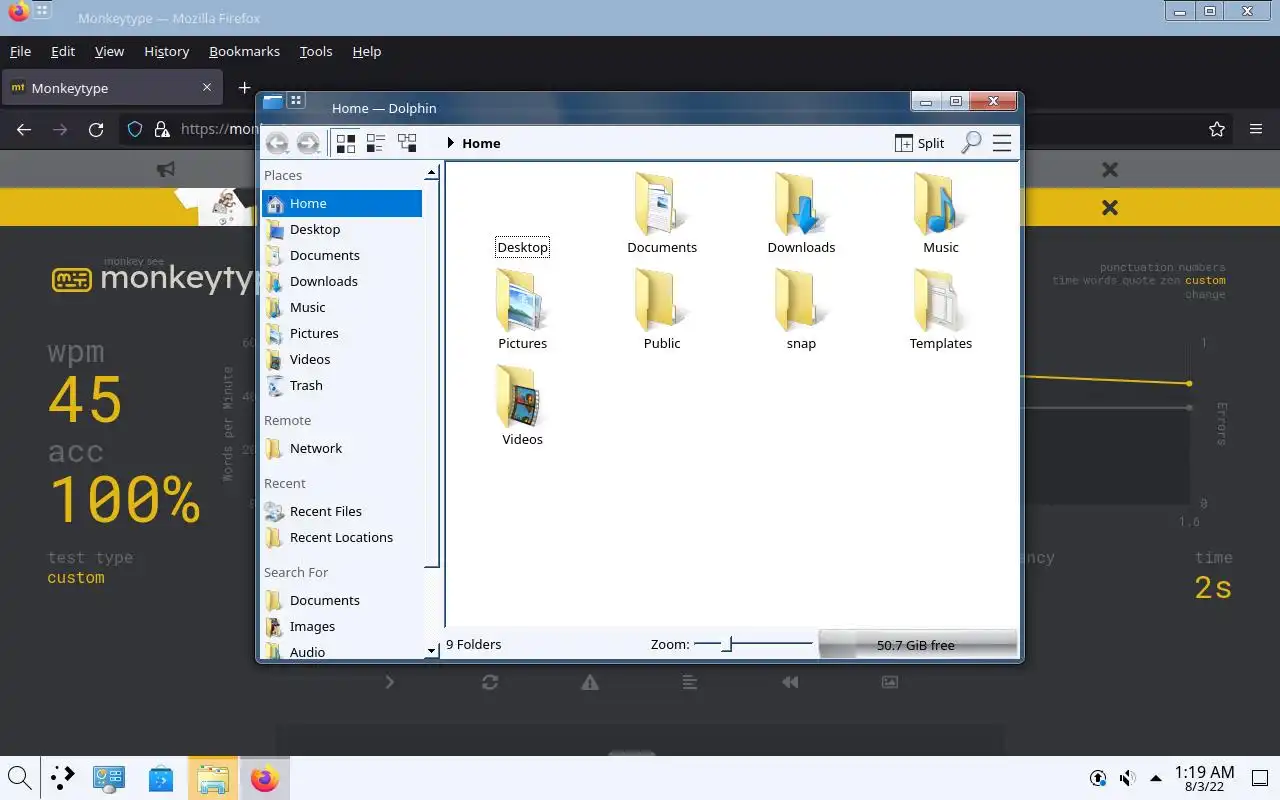
Task: Switch Dolphin to icons view mode
Action: [x=346, y=143]
